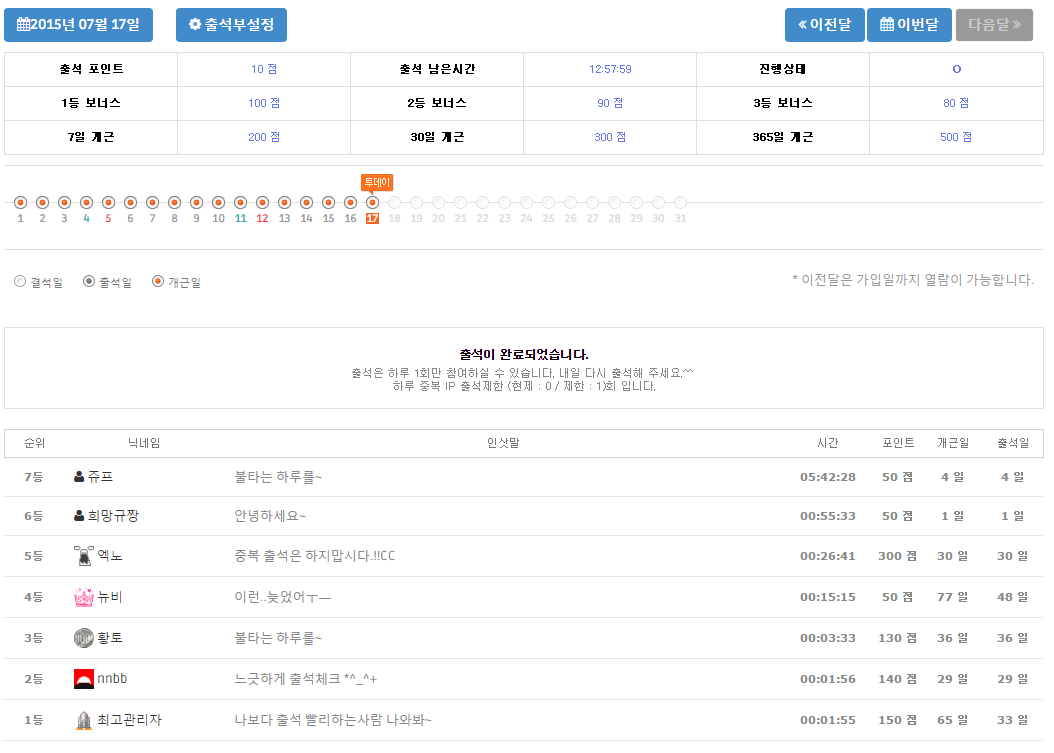
Task: Click the disabled 다음달 button
Action: (x=994, y=25)
